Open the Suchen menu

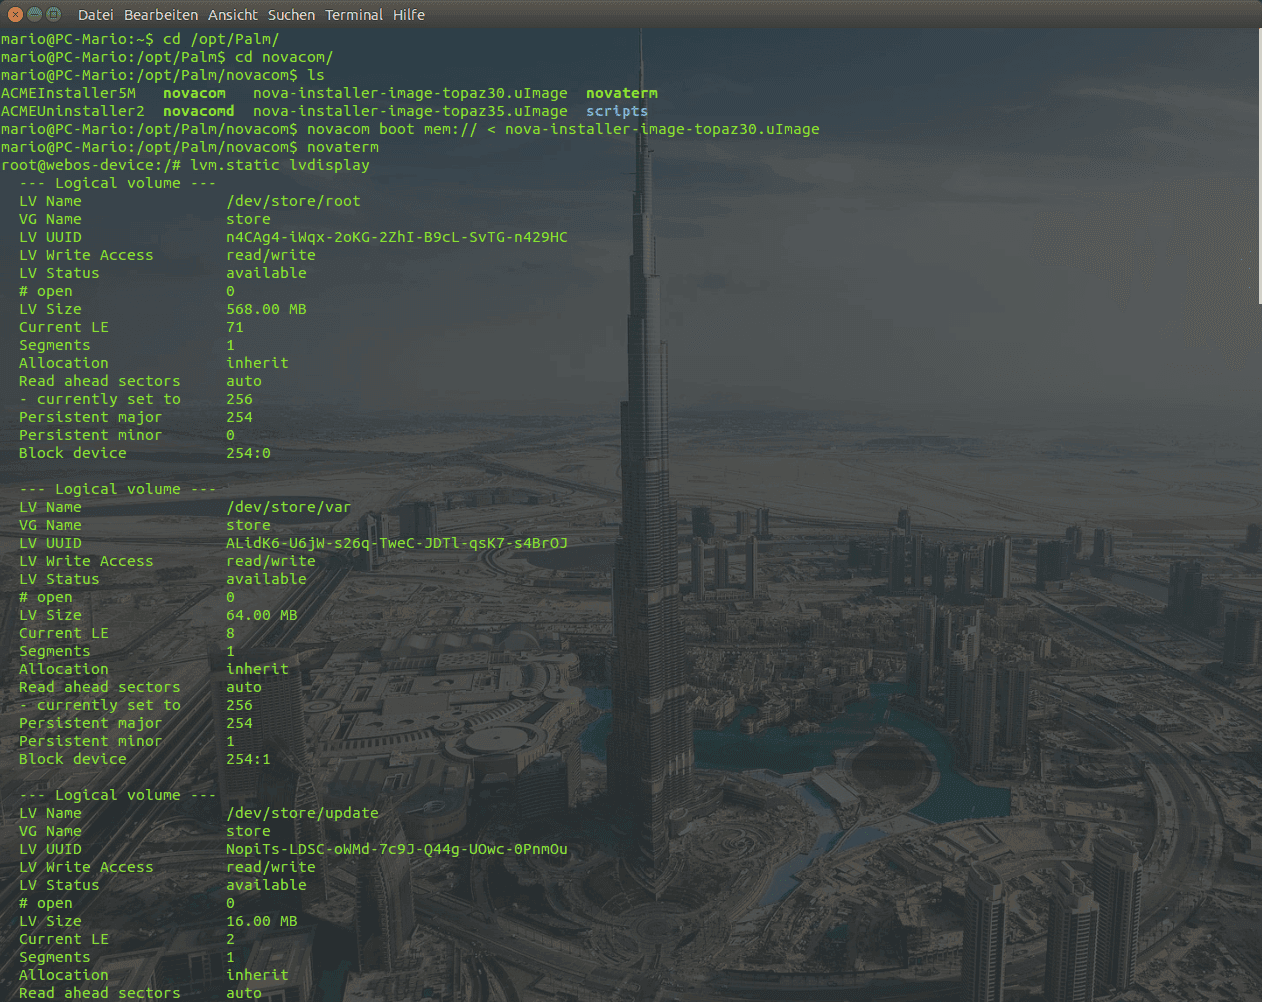(291, 15)
